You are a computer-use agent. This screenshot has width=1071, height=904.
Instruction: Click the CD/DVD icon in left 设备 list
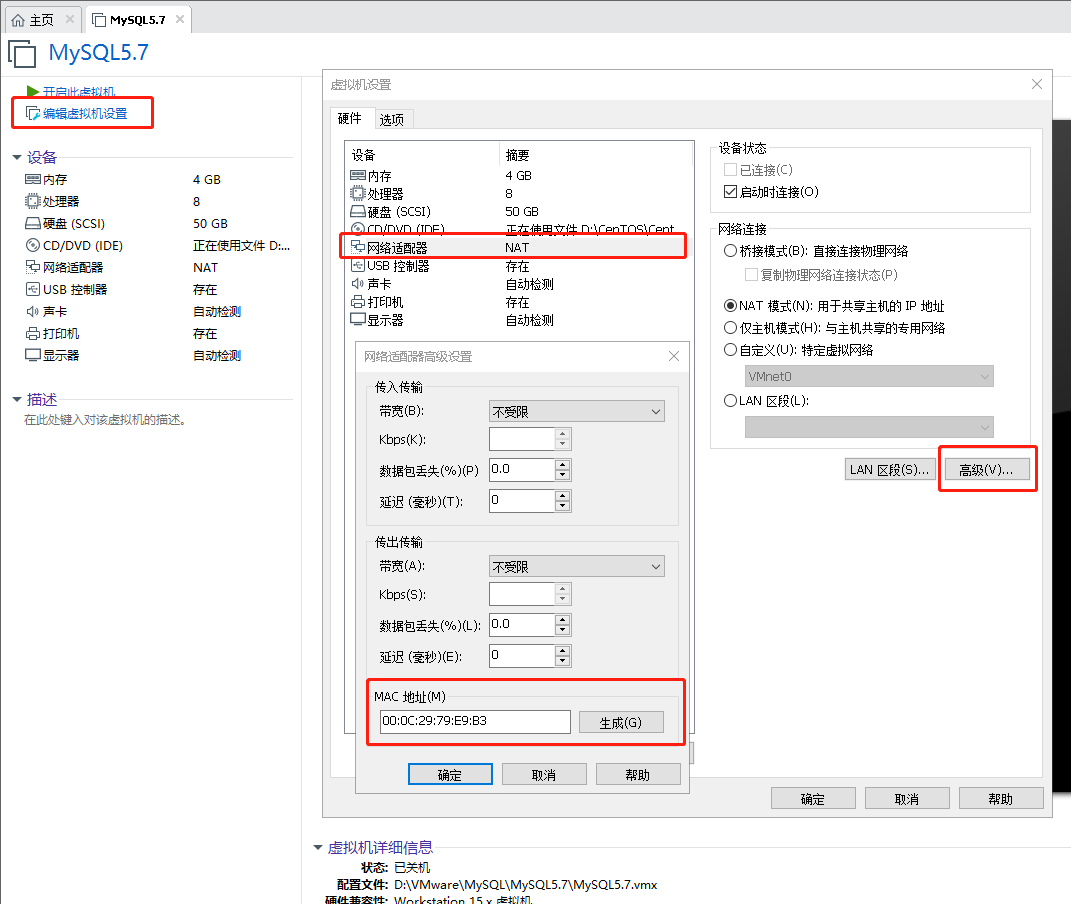pyautogui.click(x=32, y=245)
